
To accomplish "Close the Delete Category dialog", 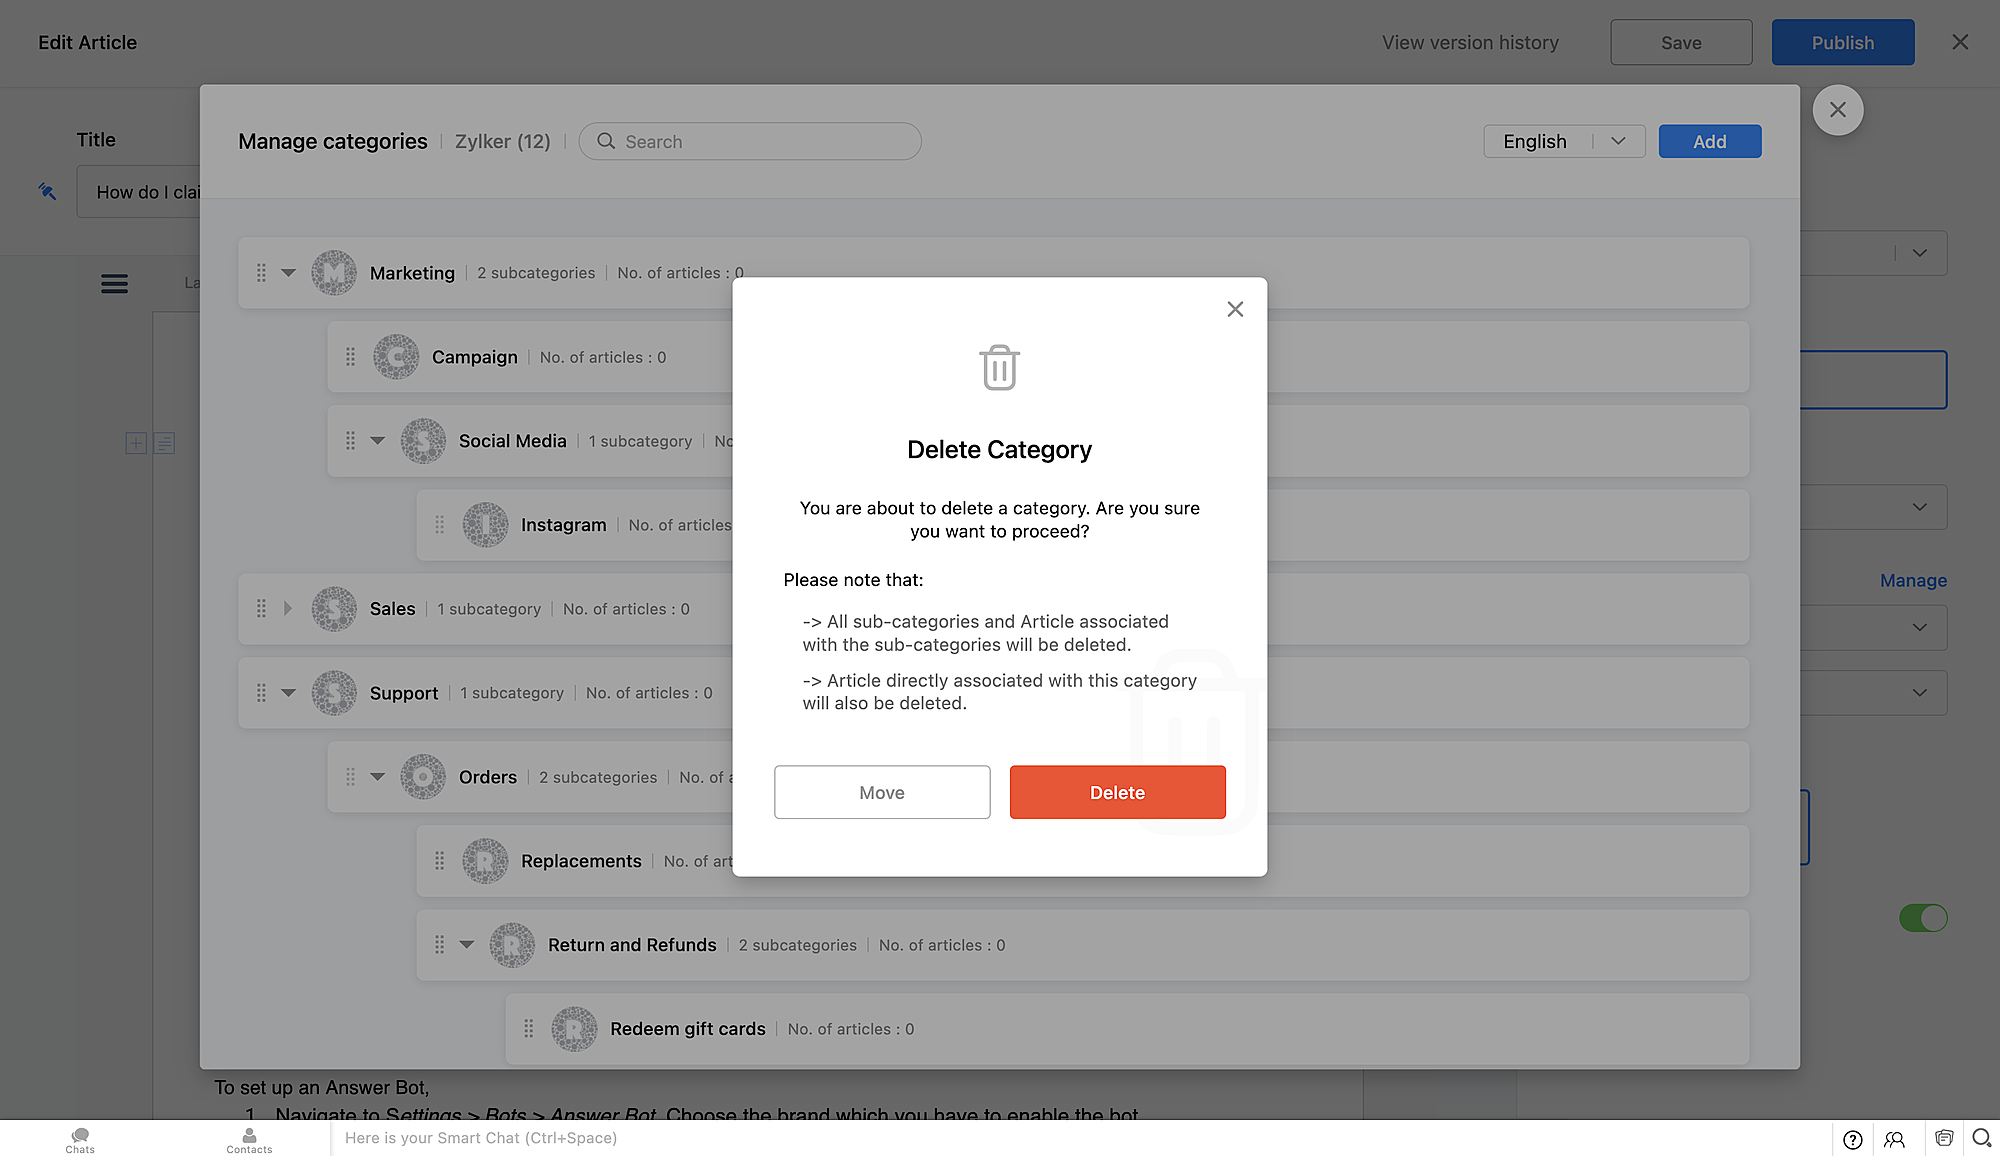I will coord(1235,309).
